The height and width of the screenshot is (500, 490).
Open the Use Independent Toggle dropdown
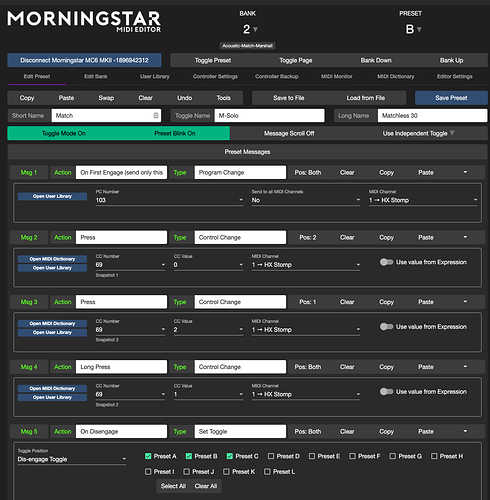(418, 133)
